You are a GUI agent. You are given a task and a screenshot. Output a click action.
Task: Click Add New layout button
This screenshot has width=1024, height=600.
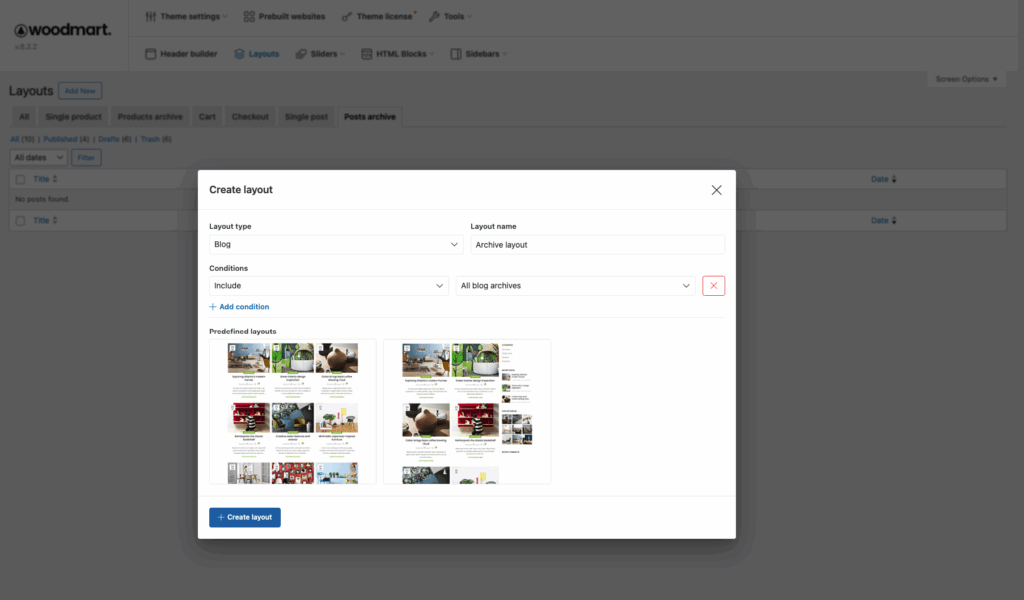click(x=80, y=91)
